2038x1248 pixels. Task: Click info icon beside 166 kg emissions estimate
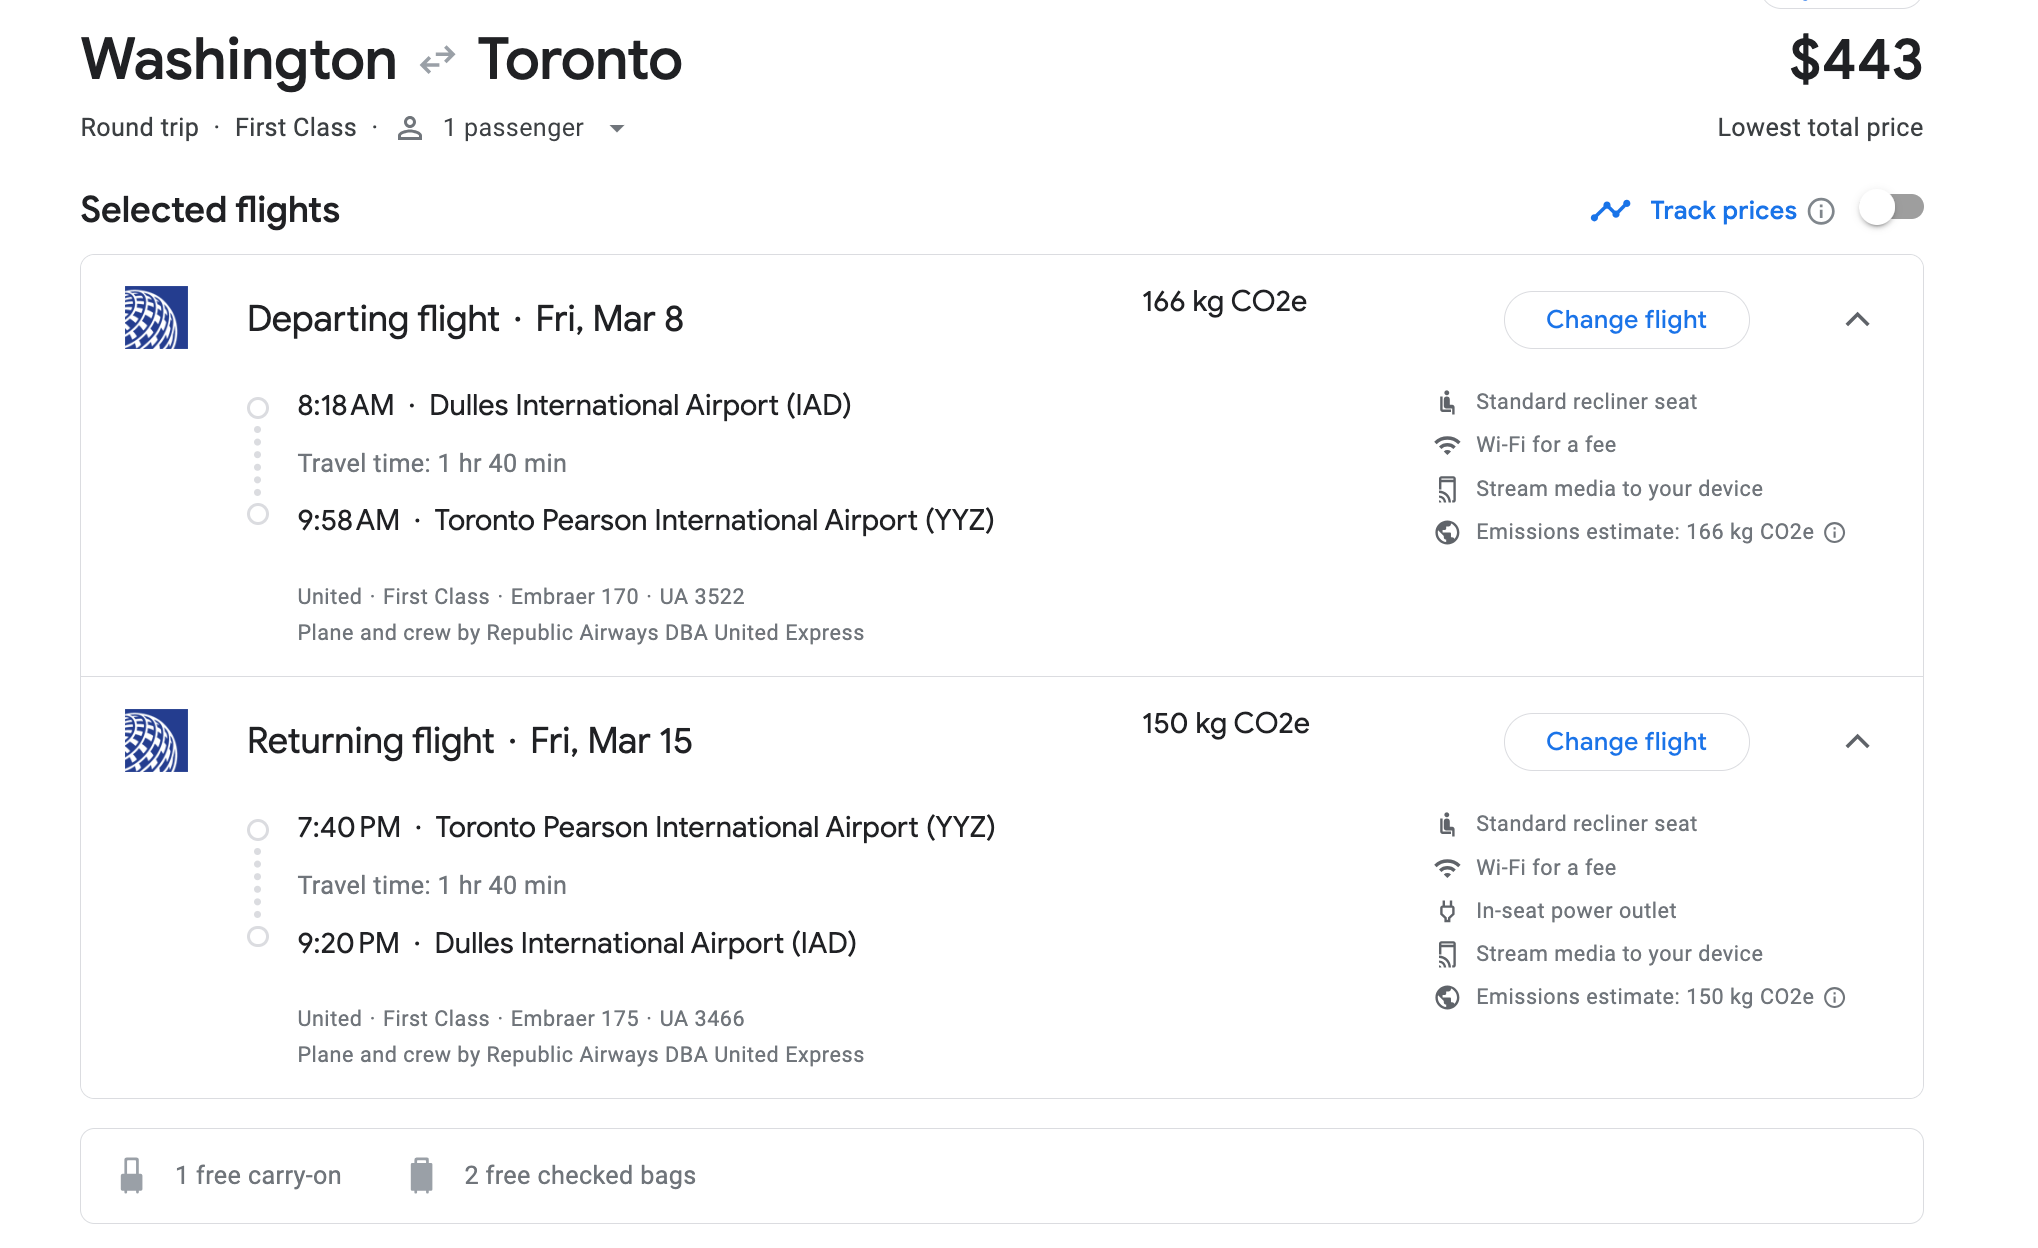(1835, 532)
